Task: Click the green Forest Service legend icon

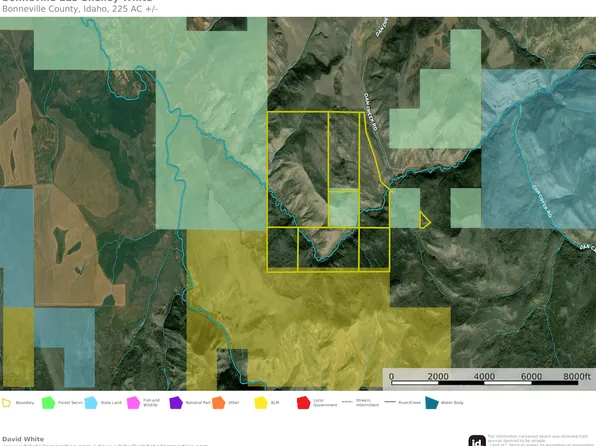Action: click(x=48, y=403)
